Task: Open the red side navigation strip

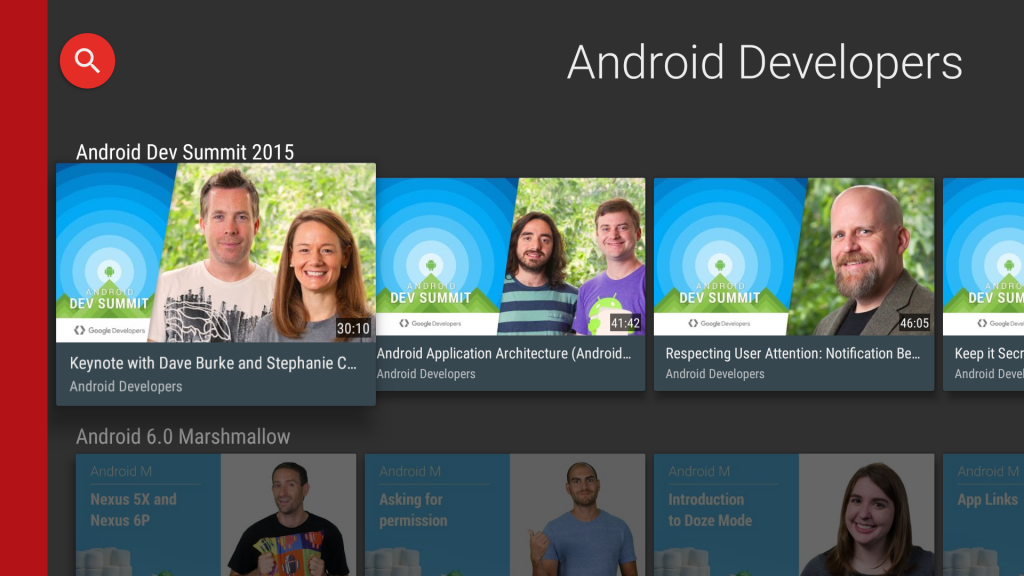Action: point(24,288)
